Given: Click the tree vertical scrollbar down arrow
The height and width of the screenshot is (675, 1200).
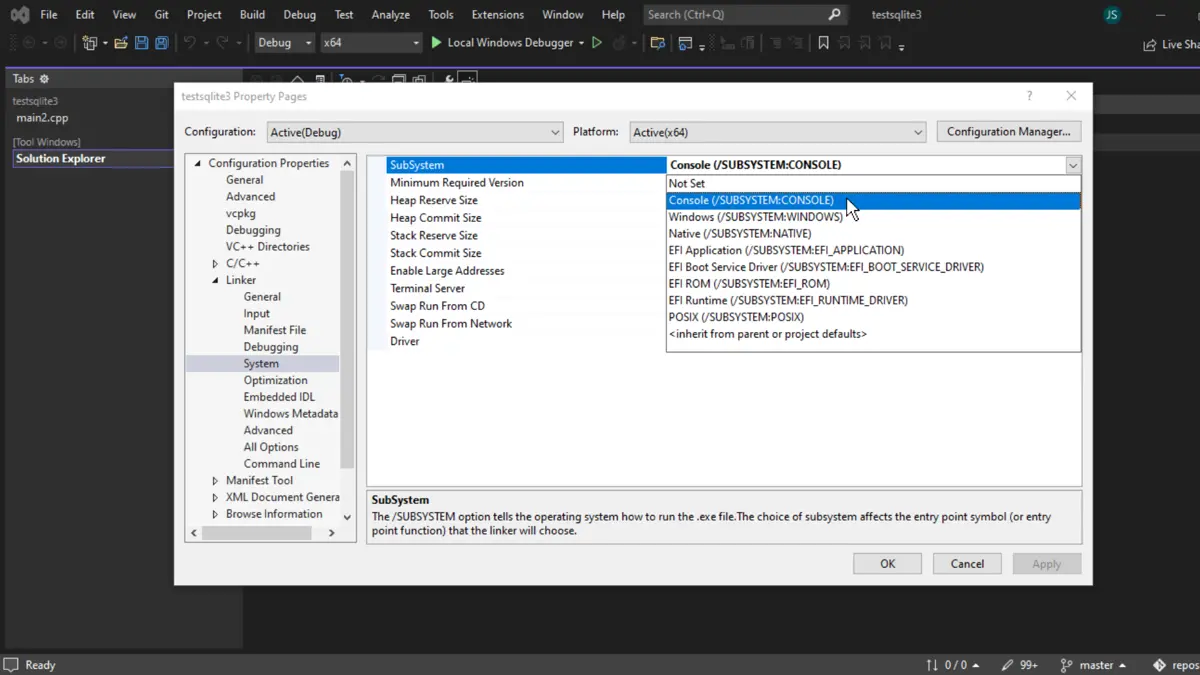Looking at the screenshot, I should coord(347,517).
